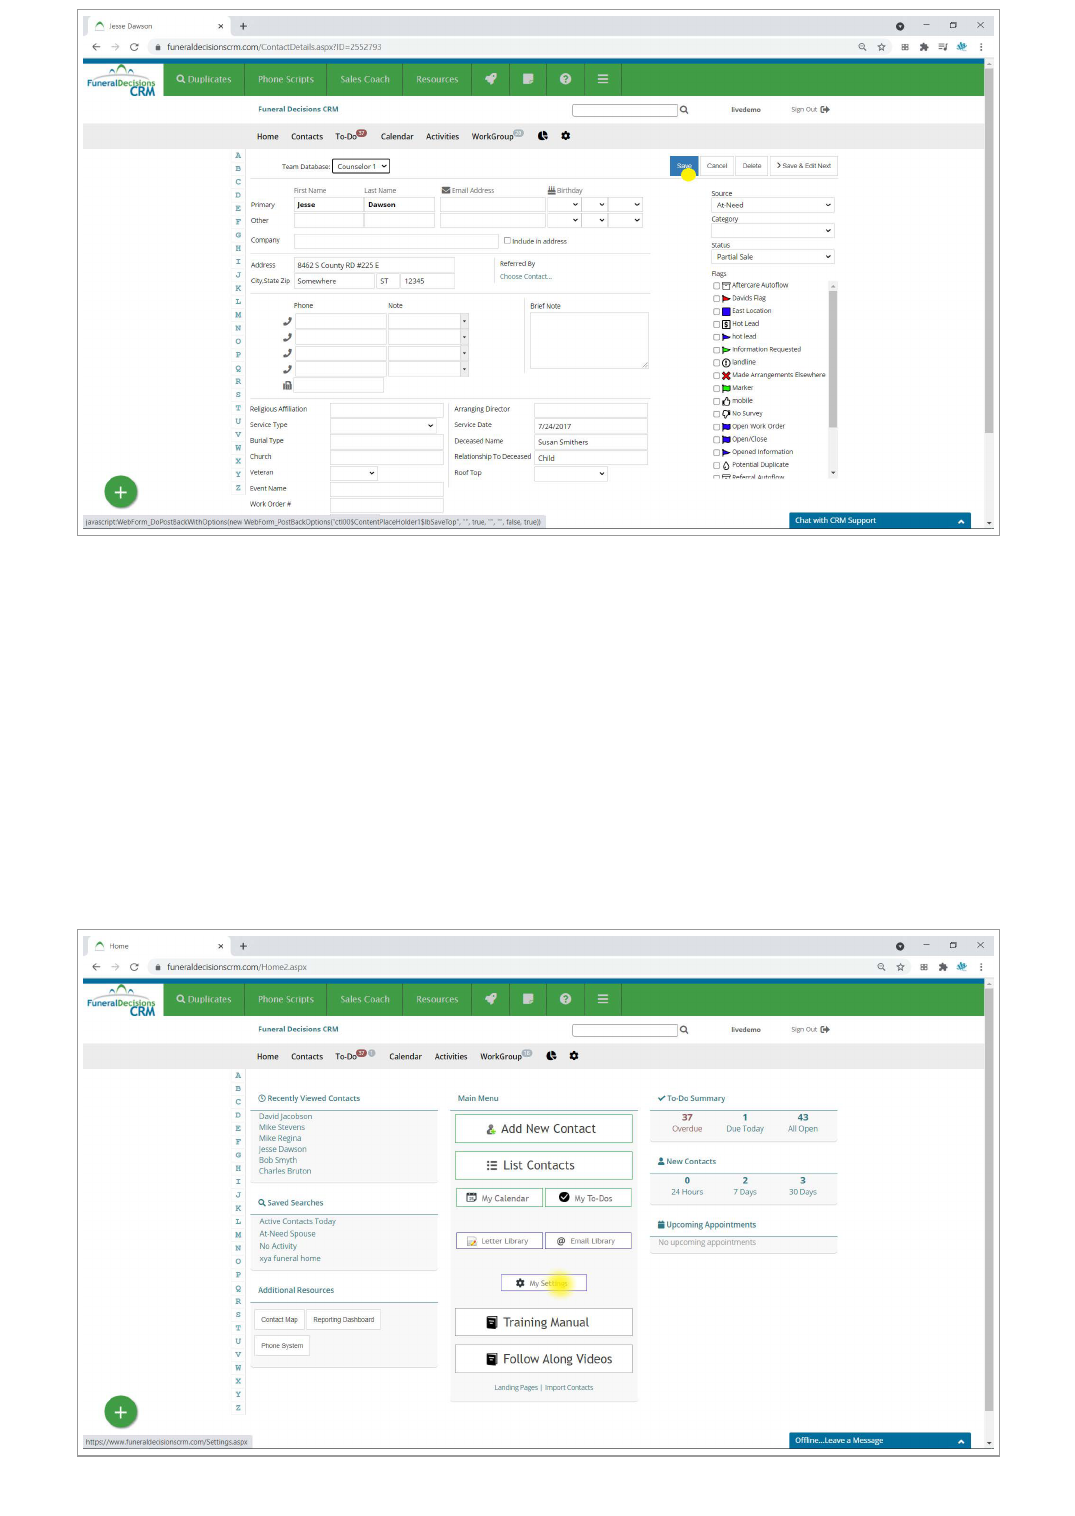The image size is (1075, 1516).
Task: Check the Aftercare Autoflow flag
Action: click(x=716, y=286)
